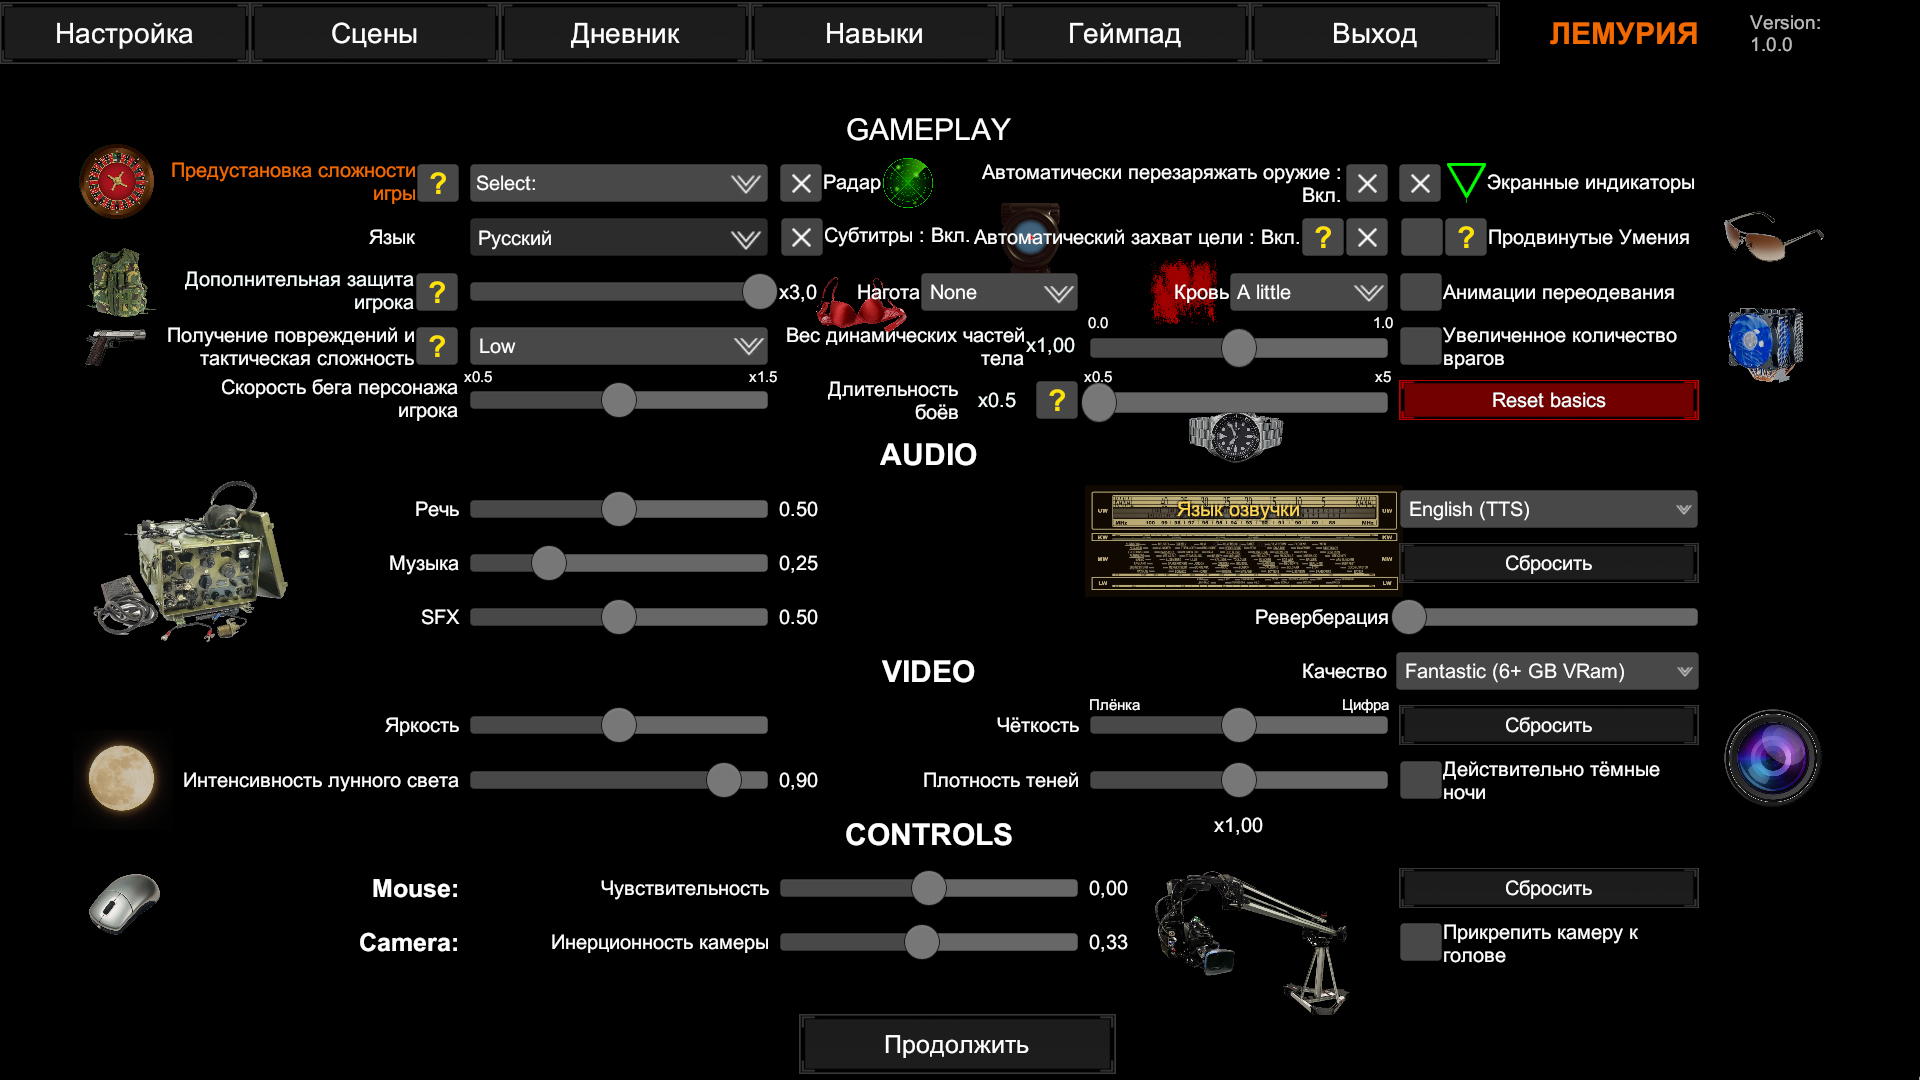Click the question mark beside Продвинутые Умения

1465,237
